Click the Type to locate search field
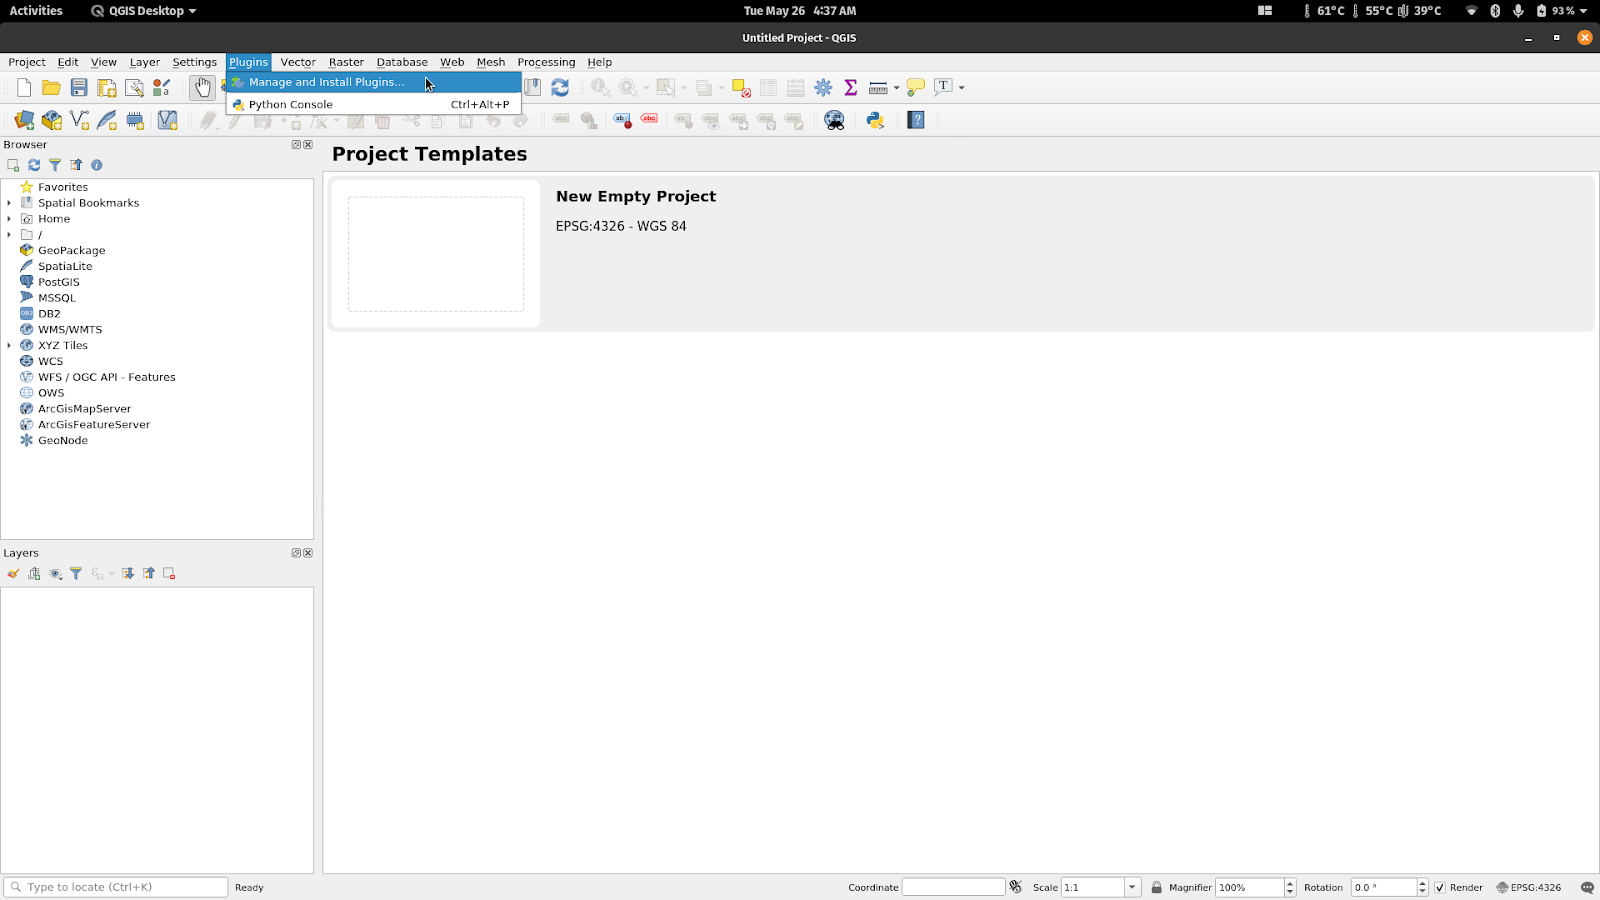The height and width of the screenshot is (900, 1600). point(116,887)
